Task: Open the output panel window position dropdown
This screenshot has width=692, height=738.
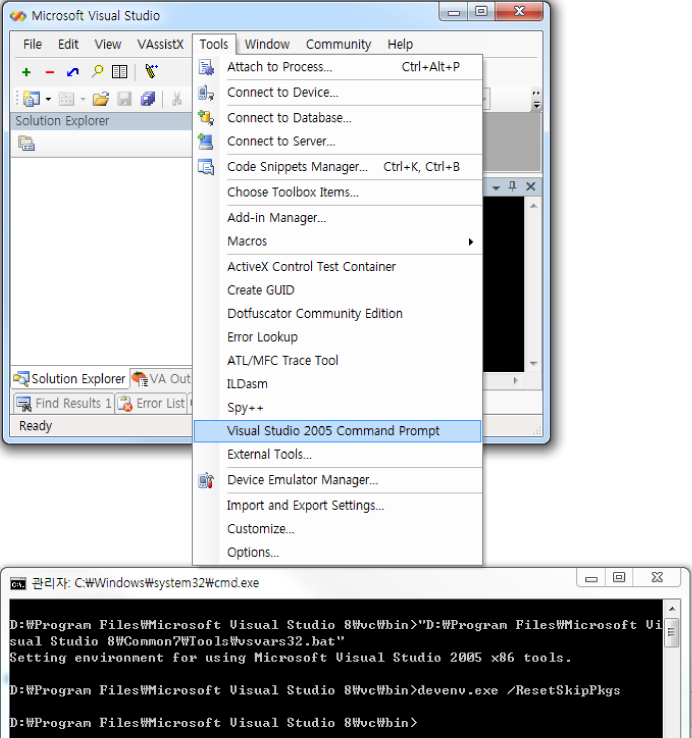Action: [496, 188]
